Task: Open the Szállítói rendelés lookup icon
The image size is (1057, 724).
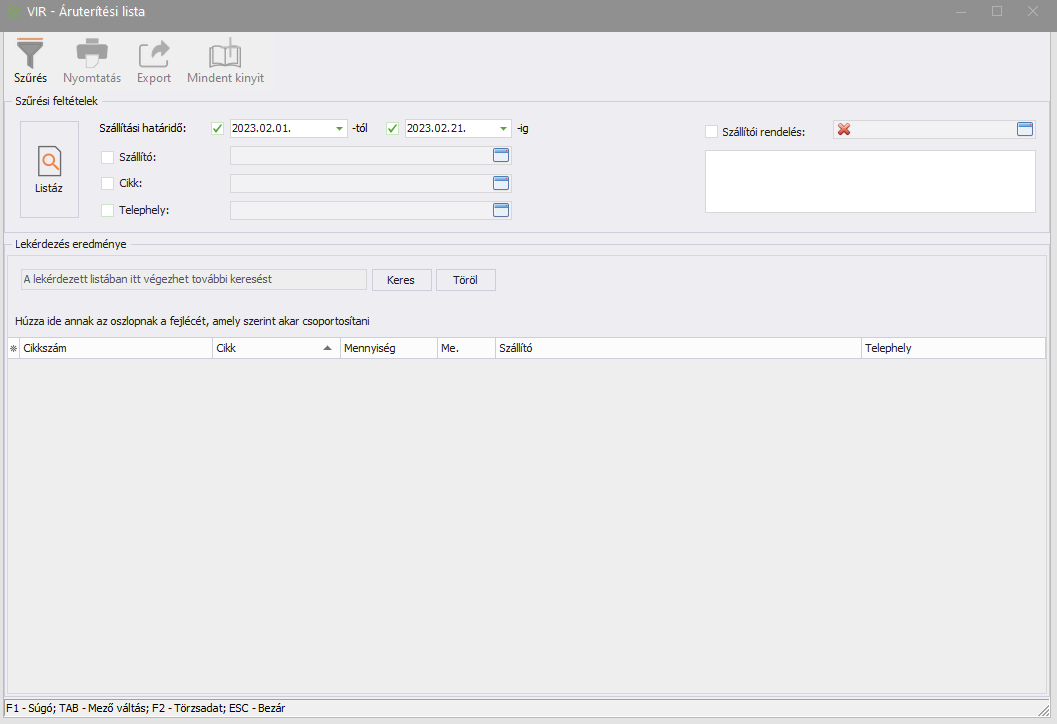Action: (x=1025, y=129)
